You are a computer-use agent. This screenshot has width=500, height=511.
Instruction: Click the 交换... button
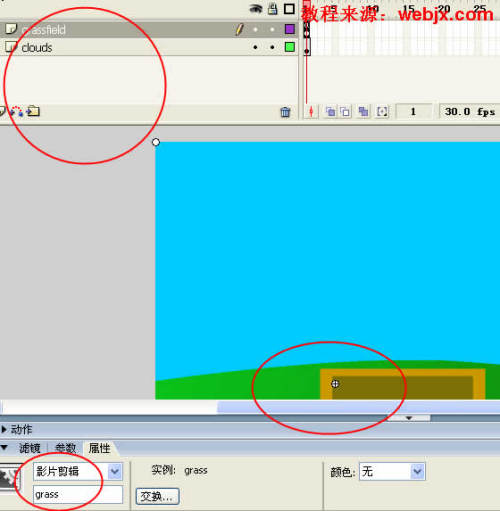tap(157, 497)
